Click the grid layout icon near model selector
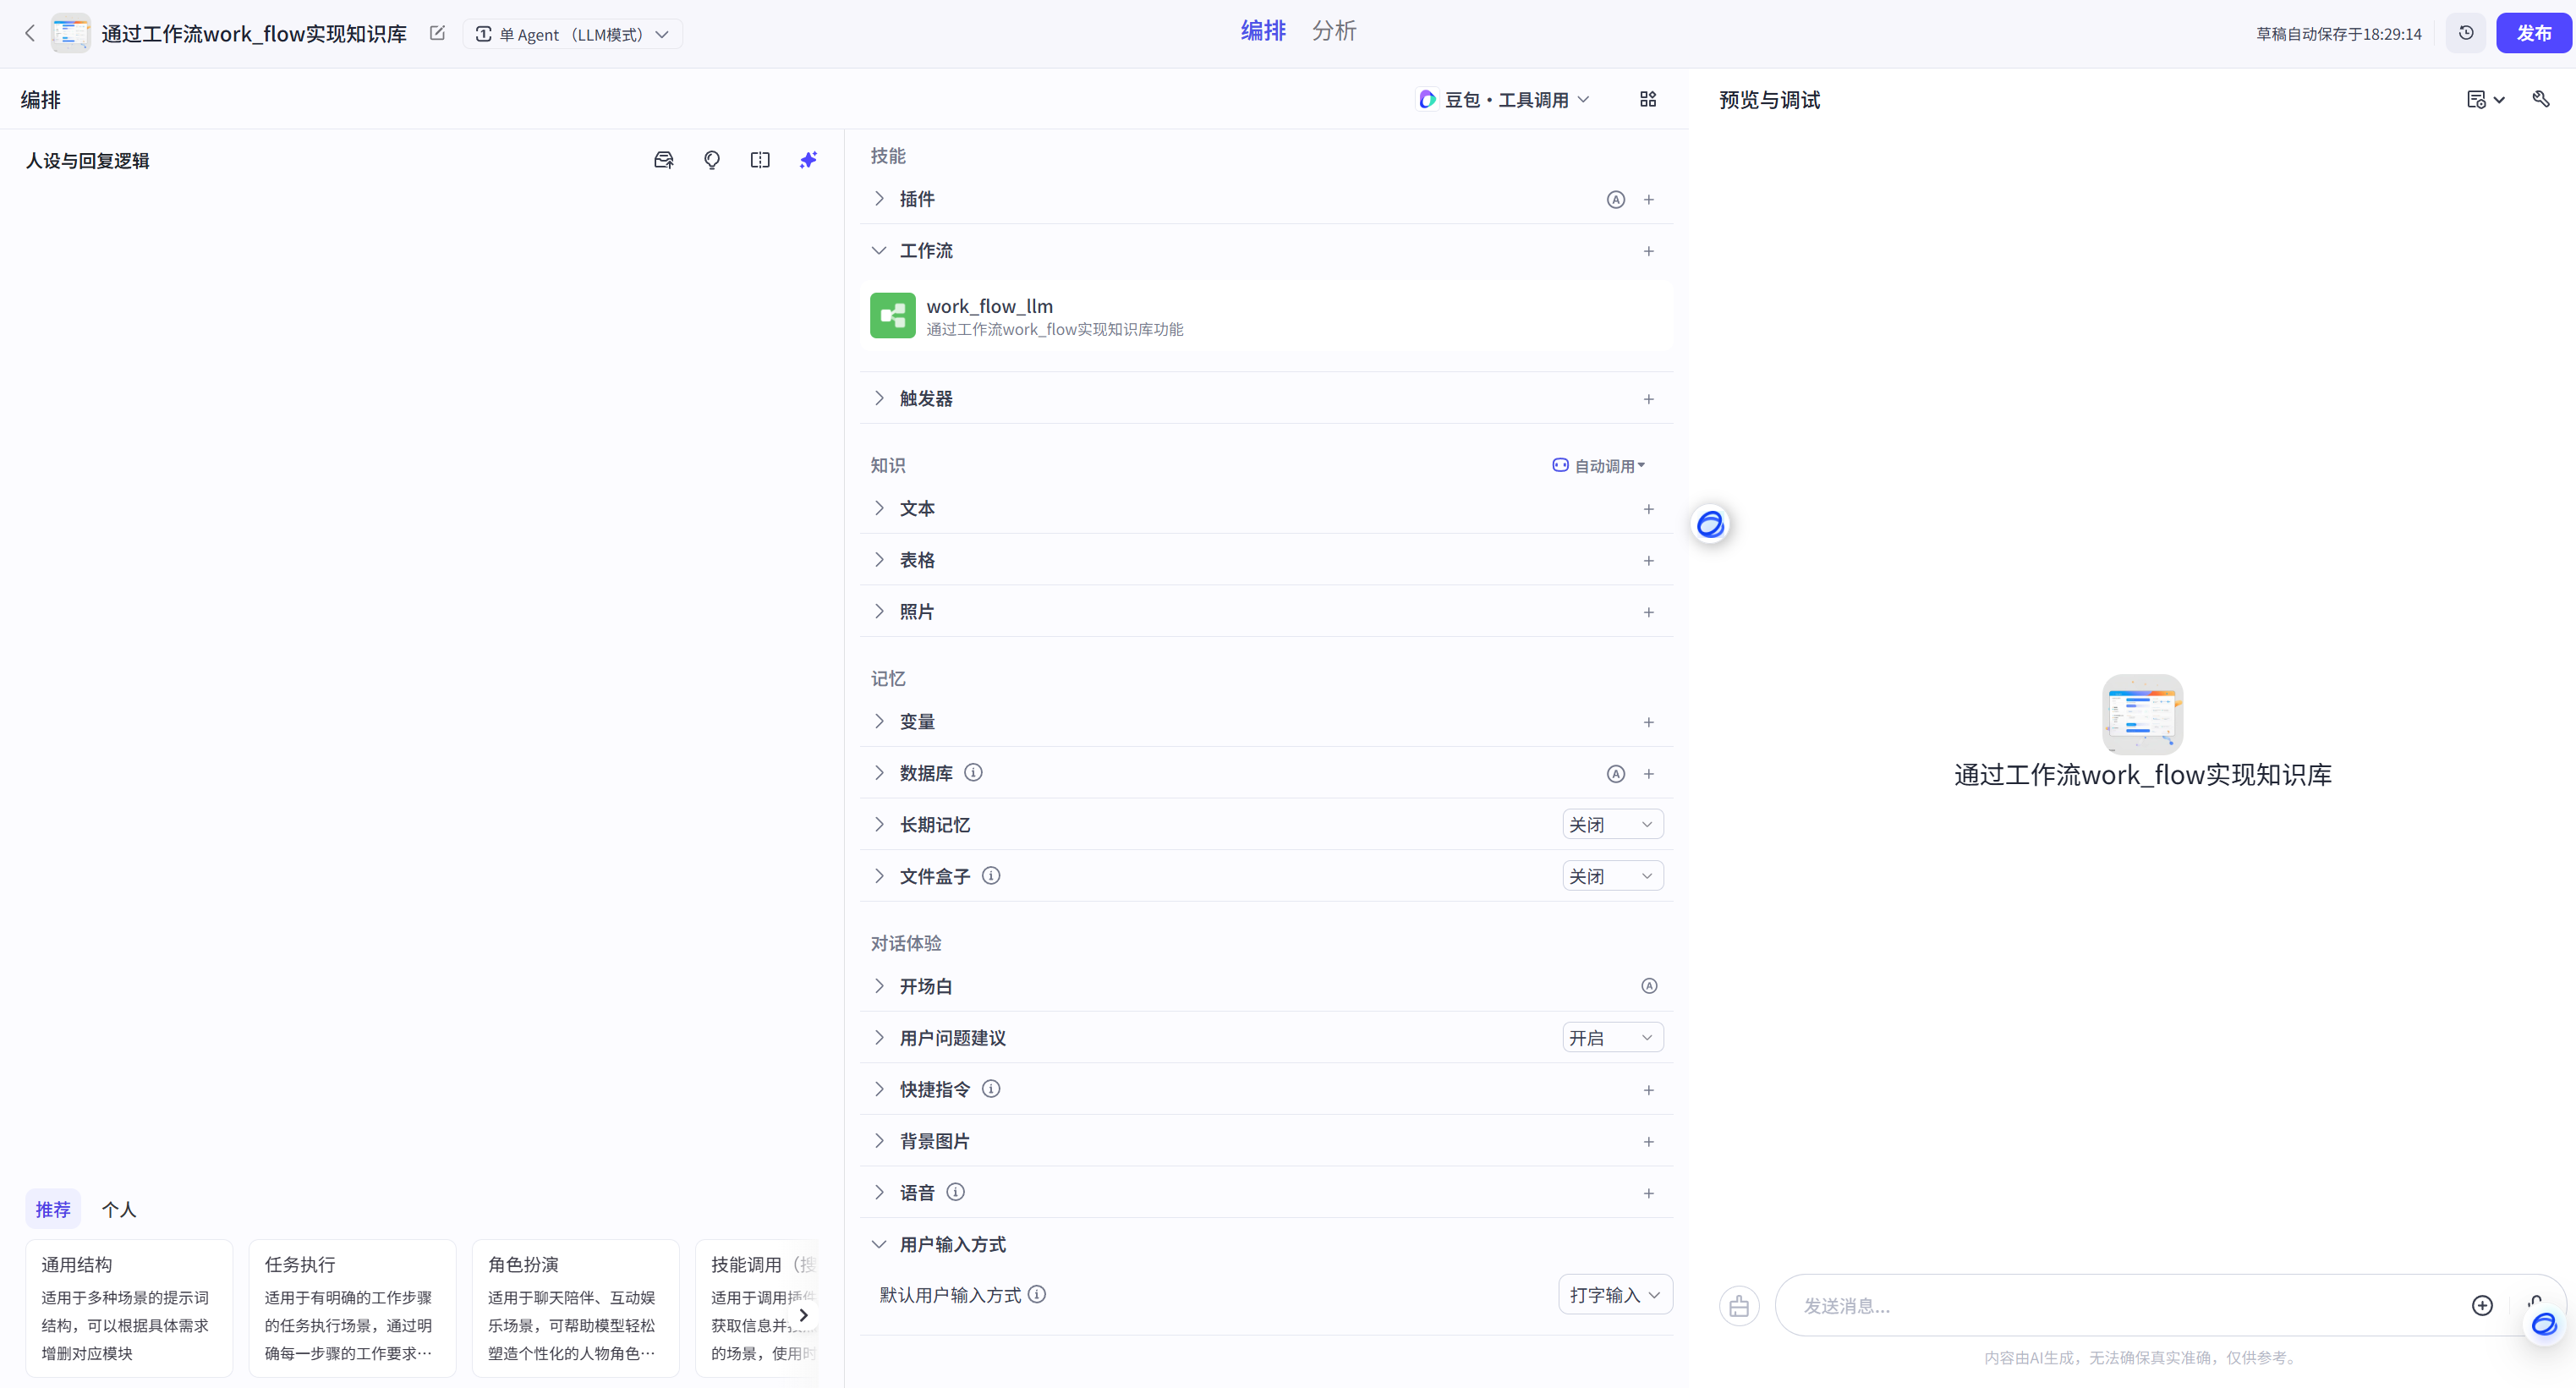This screenshot has width=2576, height=1388. 1648,99
